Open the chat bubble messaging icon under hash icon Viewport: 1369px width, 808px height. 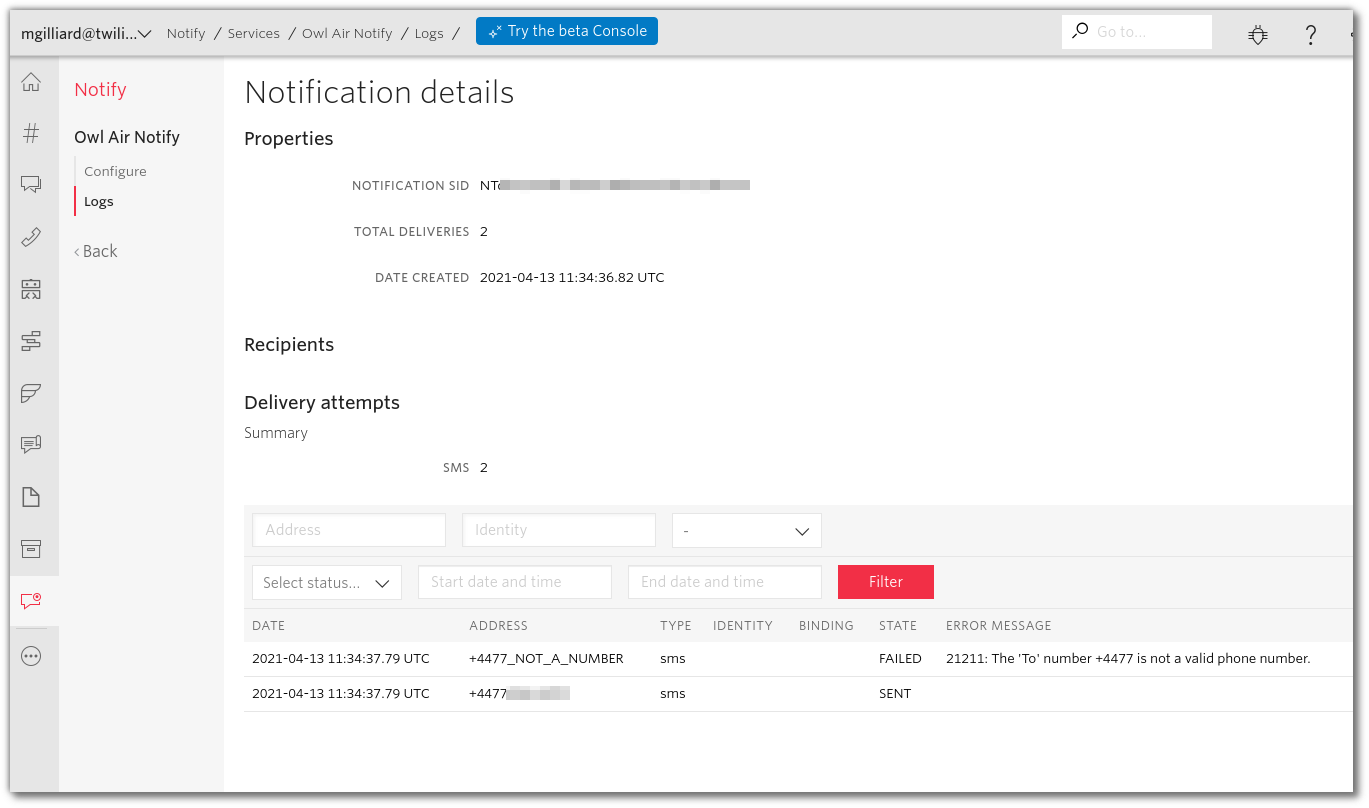pos(31,184)
